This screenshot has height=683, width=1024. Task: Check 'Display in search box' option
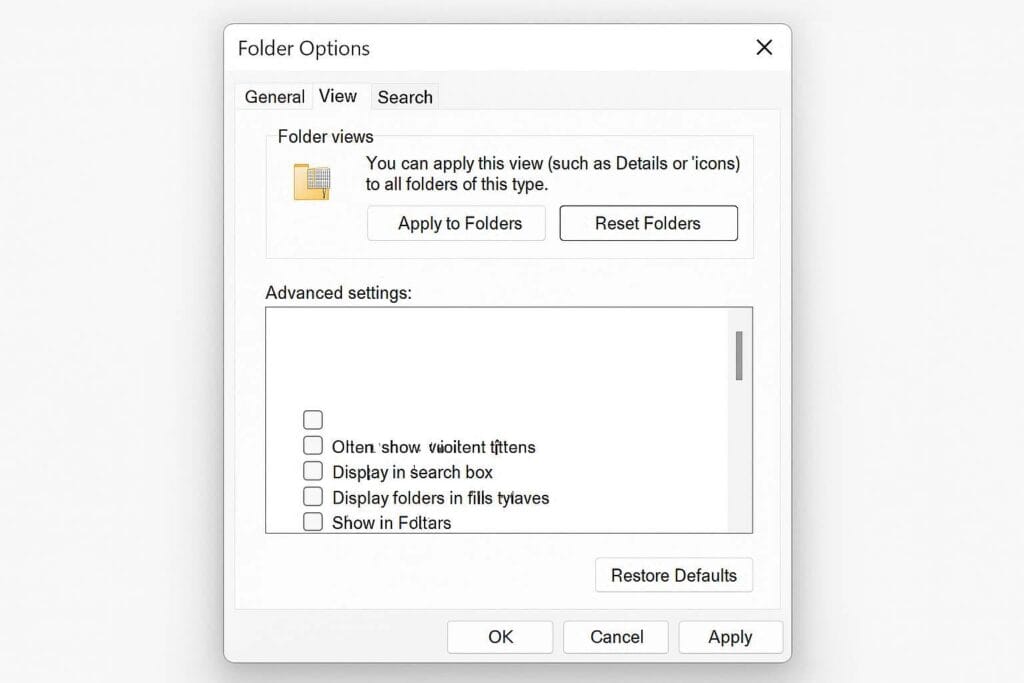pos(313,471)
